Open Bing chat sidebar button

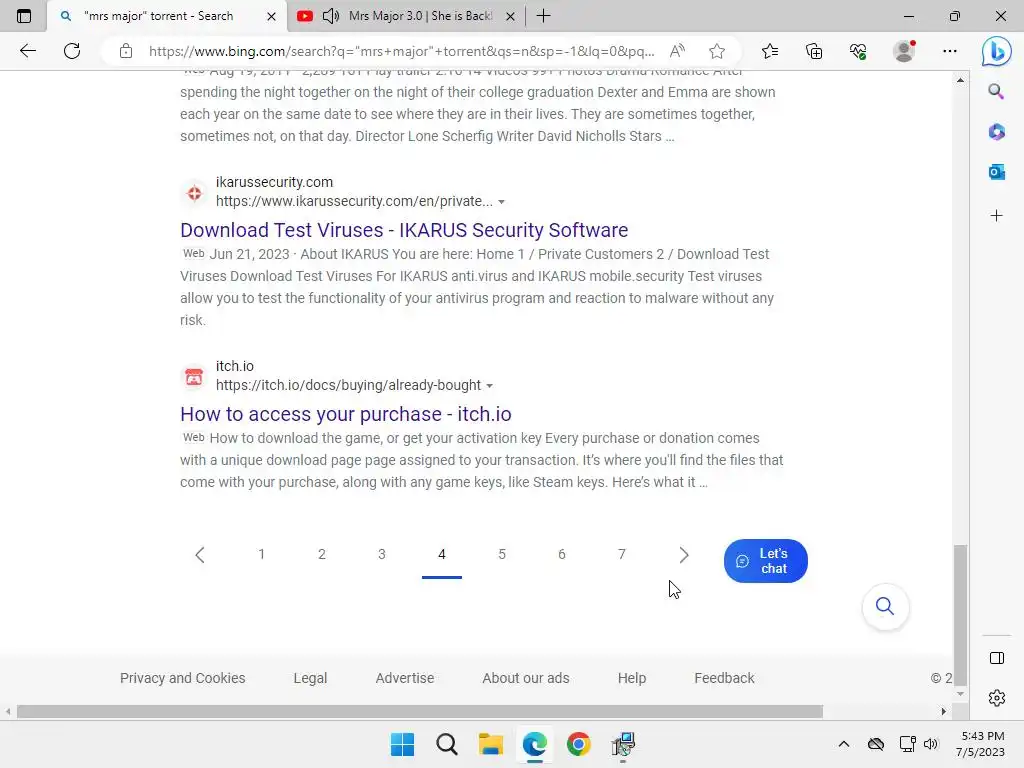(x=997, y=51)
